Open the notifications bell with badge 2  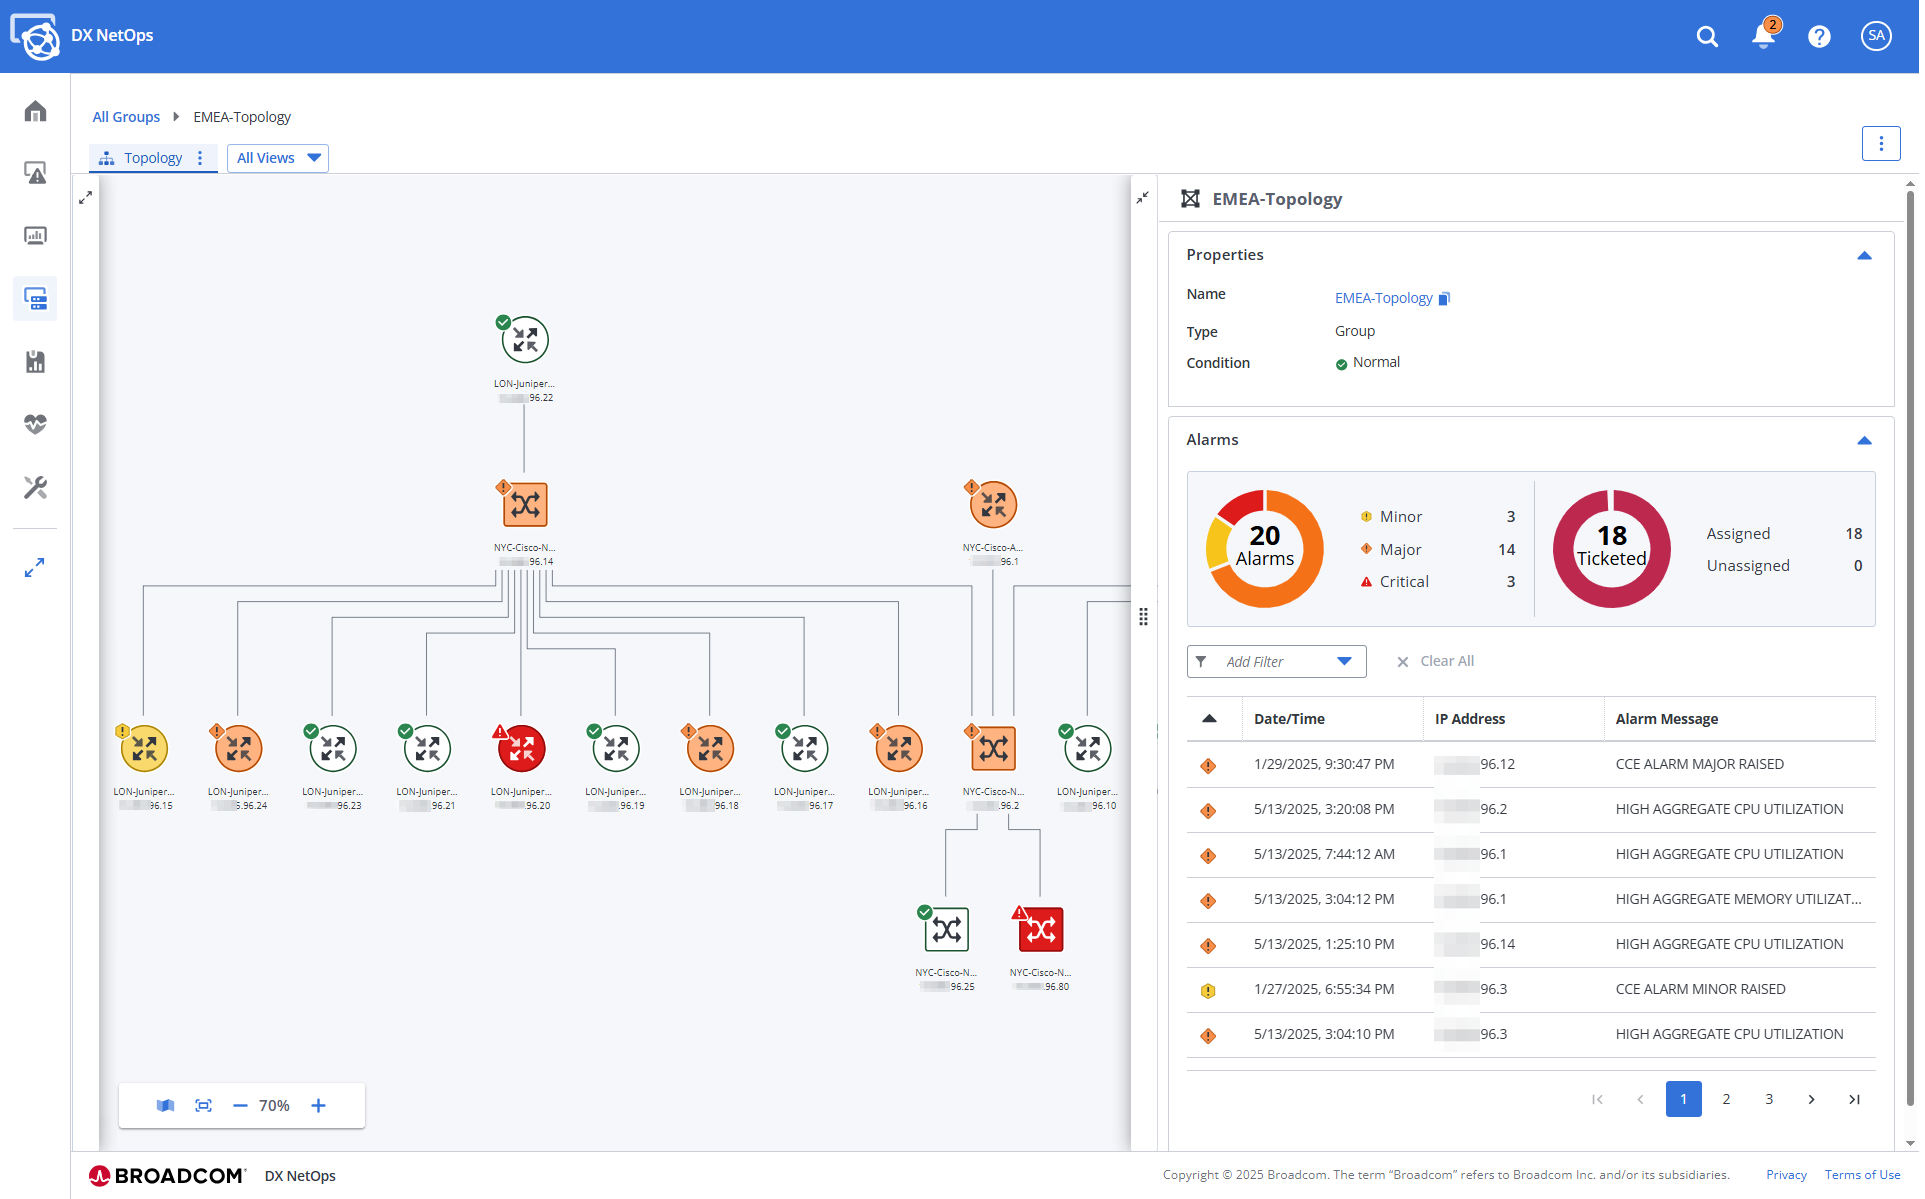point(1762,36)
